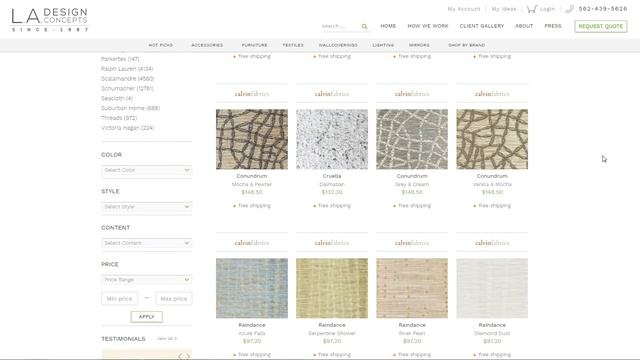This screenshot has width=640, height=360.
Task: Open the Price Range dropdown
Action: pos(146,280)
